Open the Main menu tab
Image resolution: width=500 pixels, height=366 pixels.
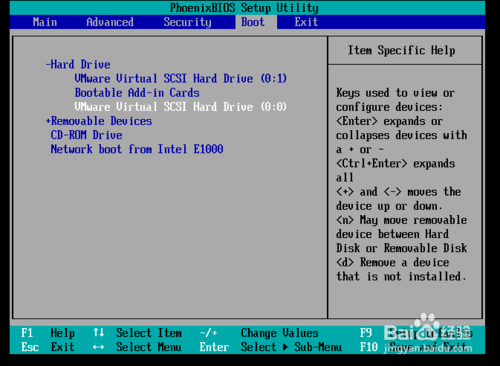45,22
